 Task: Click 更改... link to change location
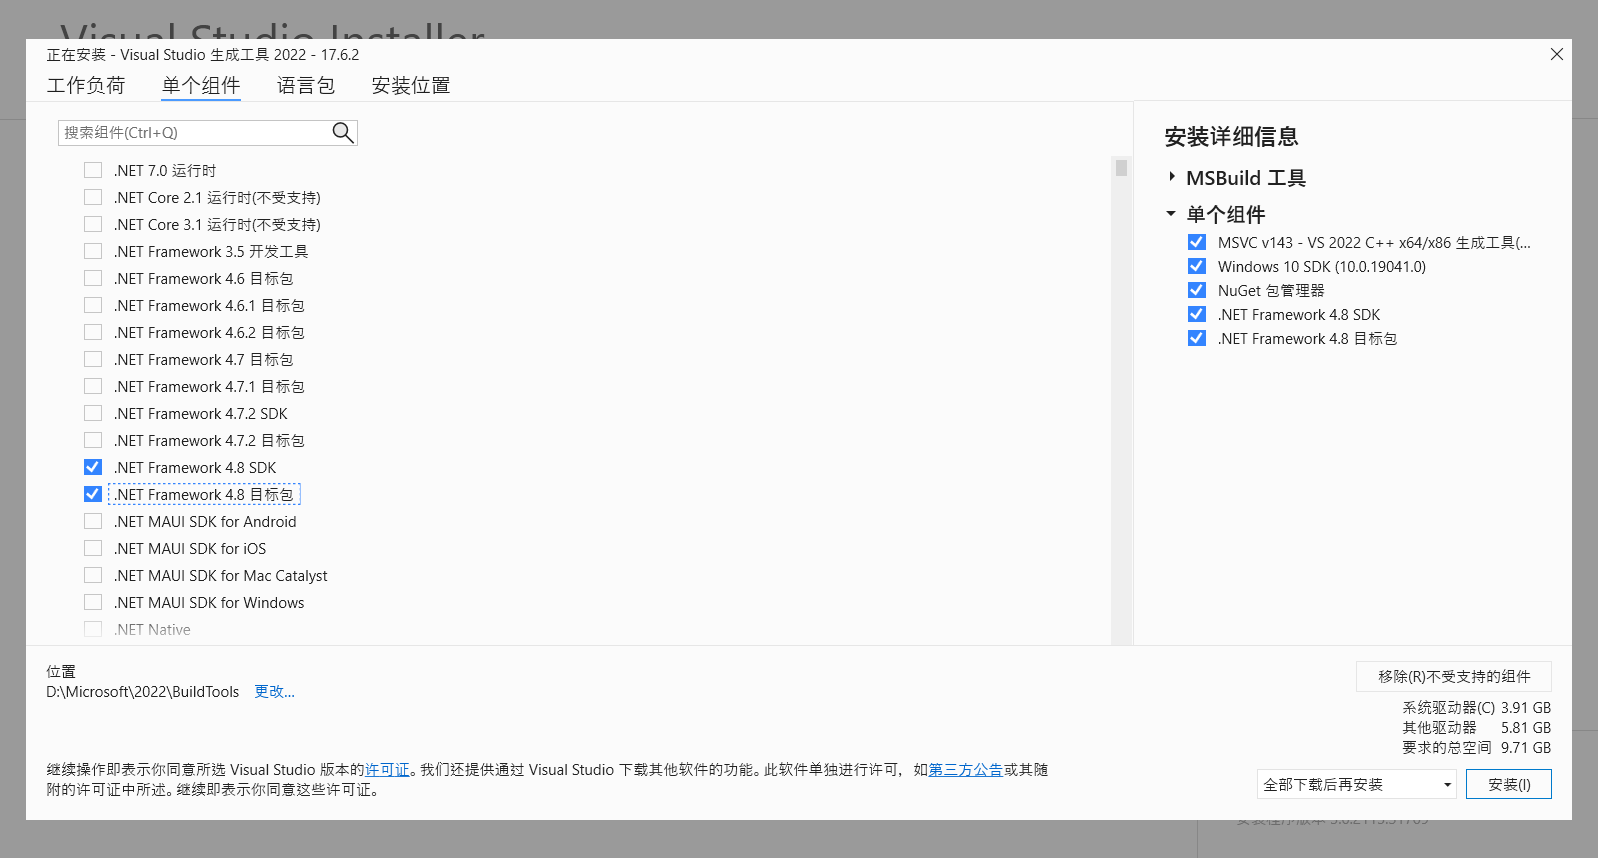[274, 691]
